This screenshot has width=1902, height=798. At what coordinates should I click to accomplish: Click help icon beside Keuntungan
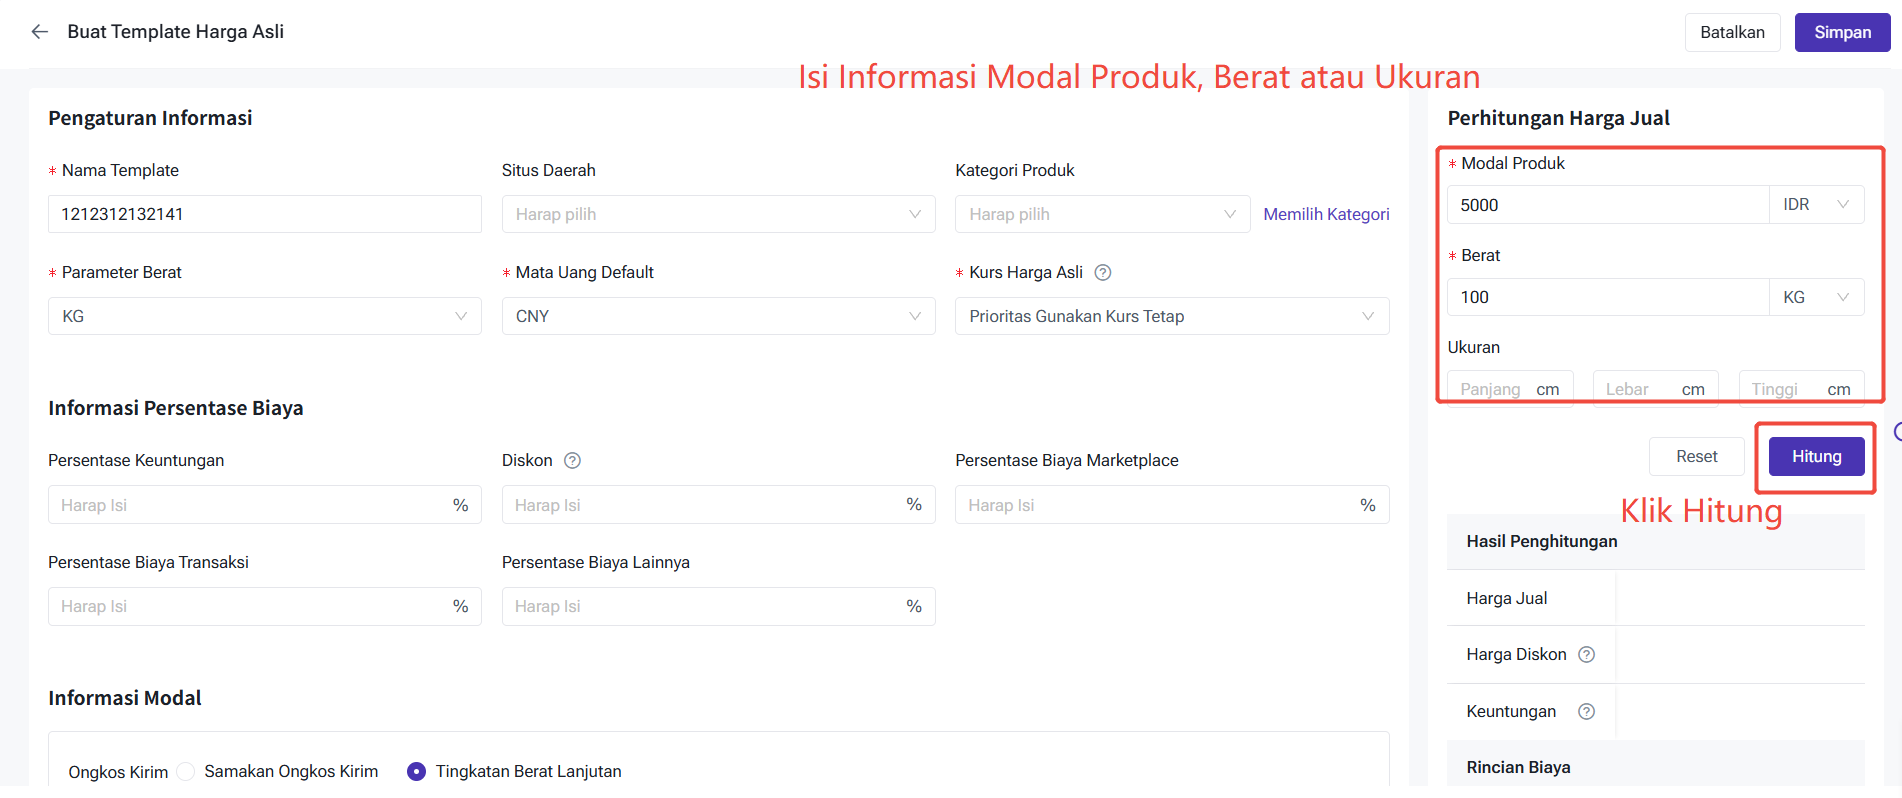1586,712
